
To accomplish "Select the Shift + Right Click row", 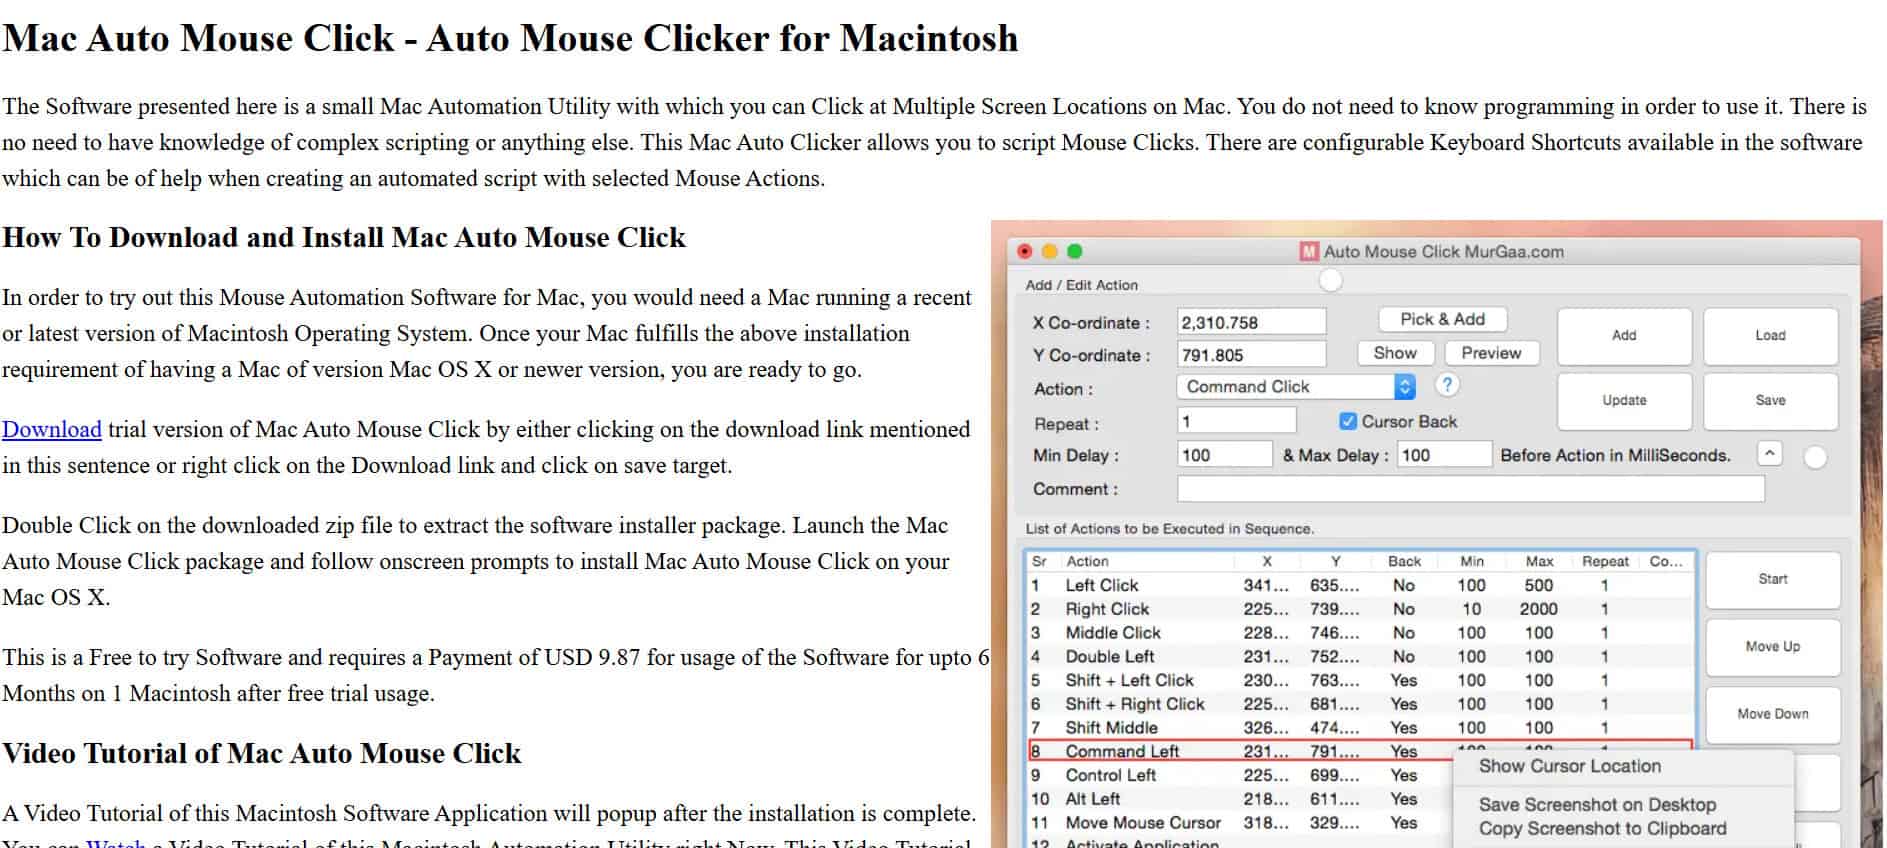I will (1361, 704).
